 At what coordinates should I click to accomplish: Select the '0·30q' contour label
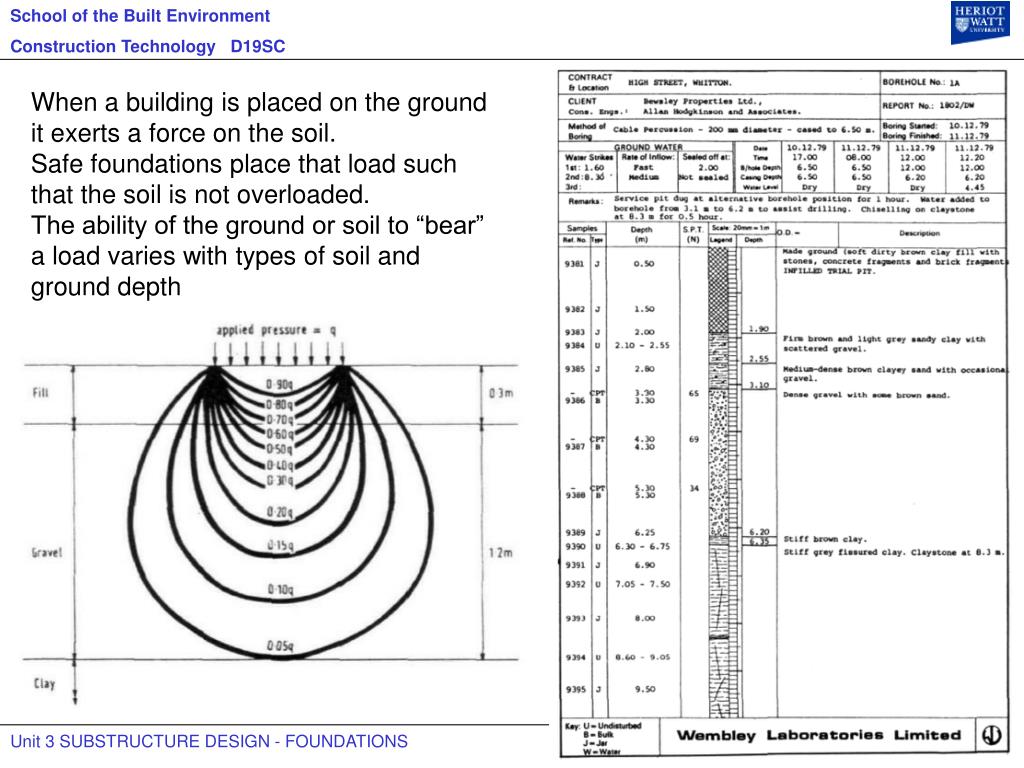(280, 481)
